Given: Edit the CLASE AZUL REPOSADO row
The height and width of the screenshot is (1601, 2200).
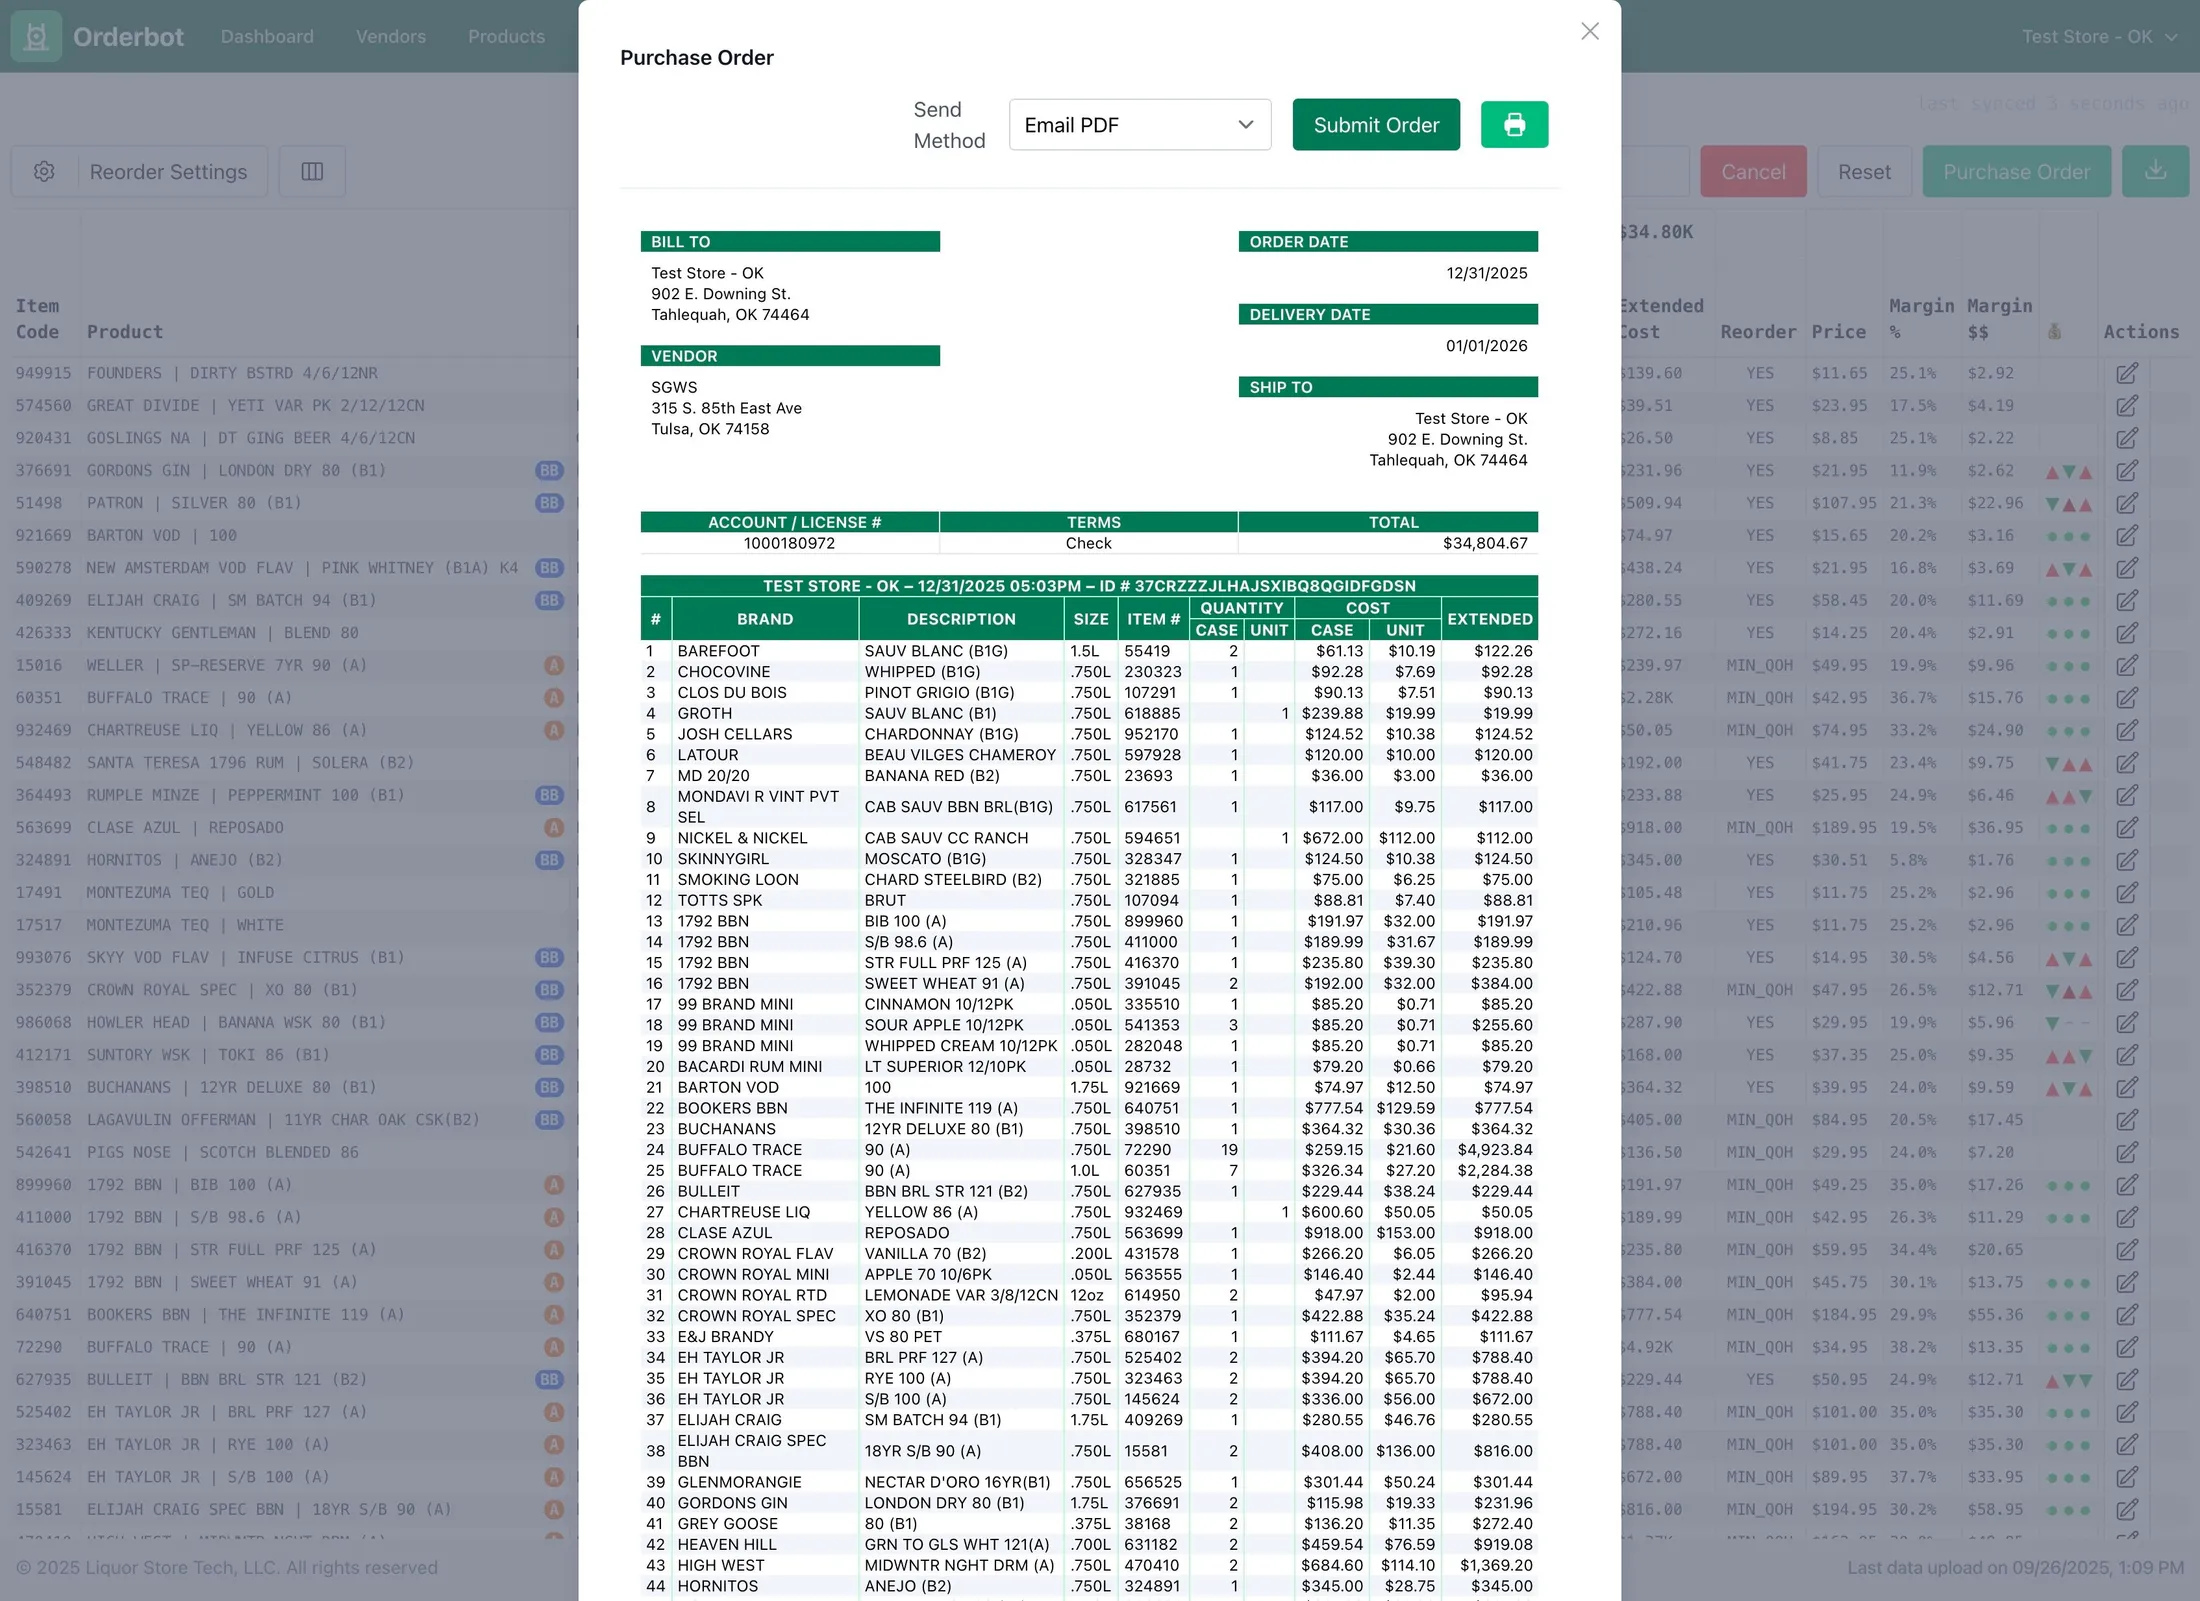Looking at the screenshot, I should point(2127,828).
